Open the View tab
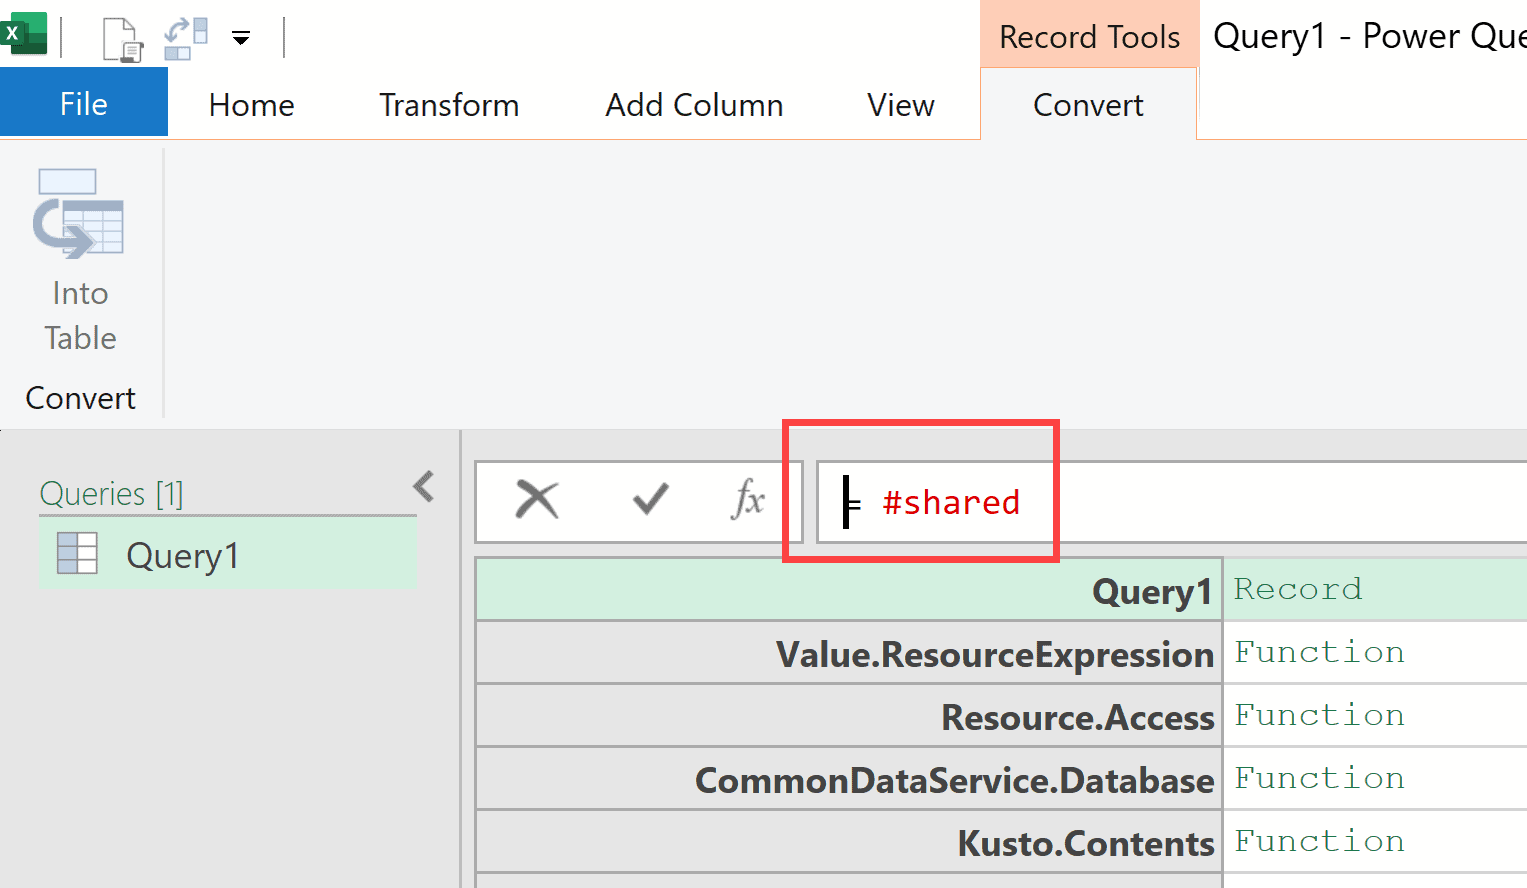This screenshot has height=888, width=1527. click(x=901, y=105)
